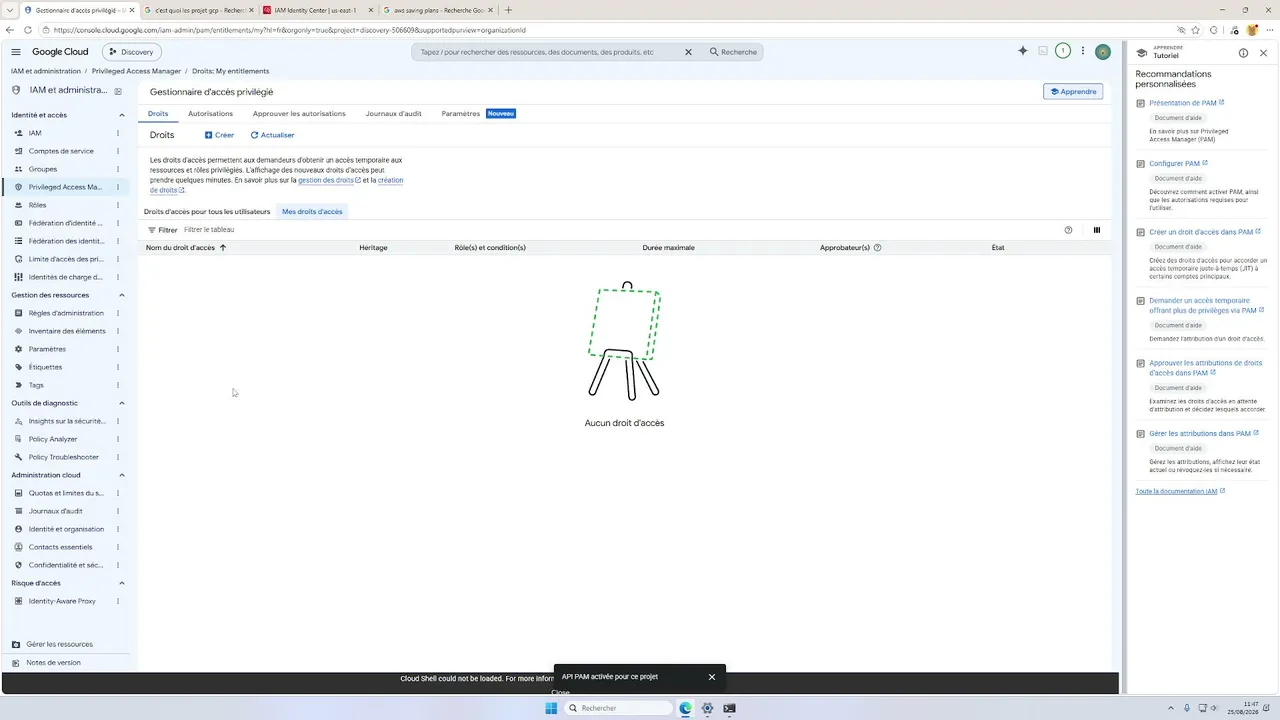Collapse the Risque d'accès section

tap(122, 583)
